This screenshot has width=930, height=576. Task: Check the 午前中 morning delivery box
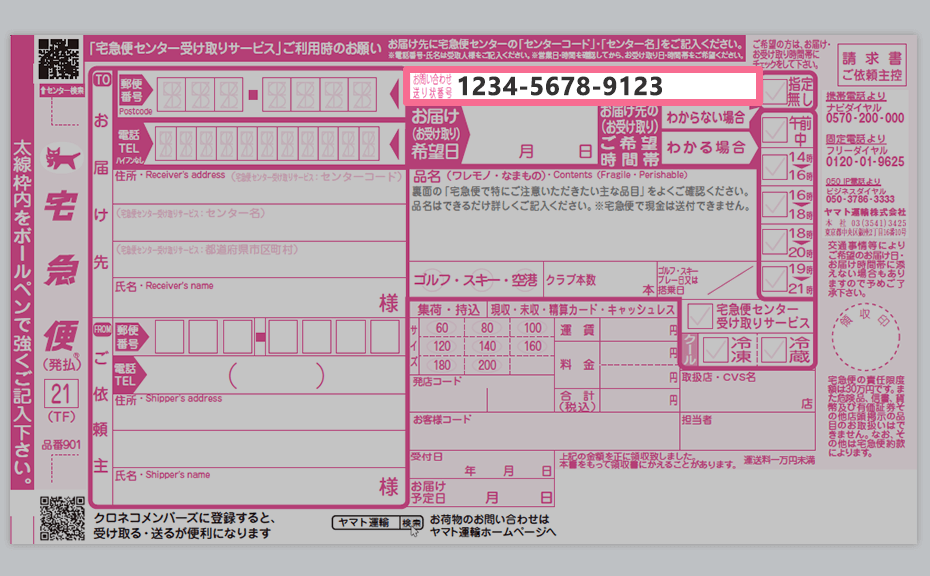click(x=775, y=129)
